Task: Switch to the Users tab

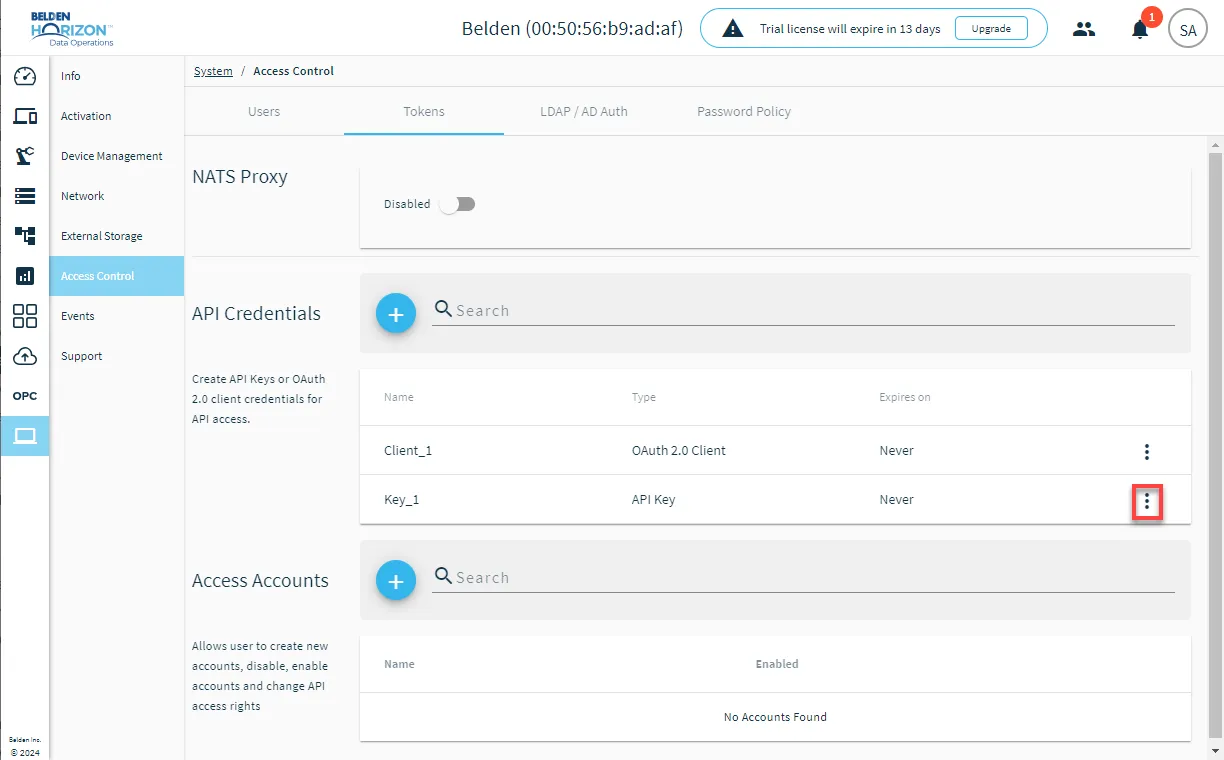Action: pos(264,111)
